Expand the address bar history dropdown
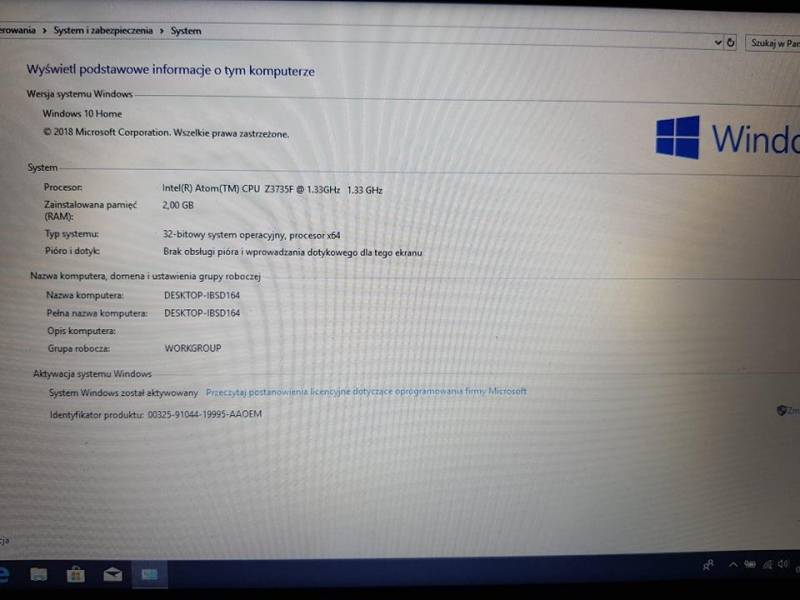 click(x=718, y=42)
